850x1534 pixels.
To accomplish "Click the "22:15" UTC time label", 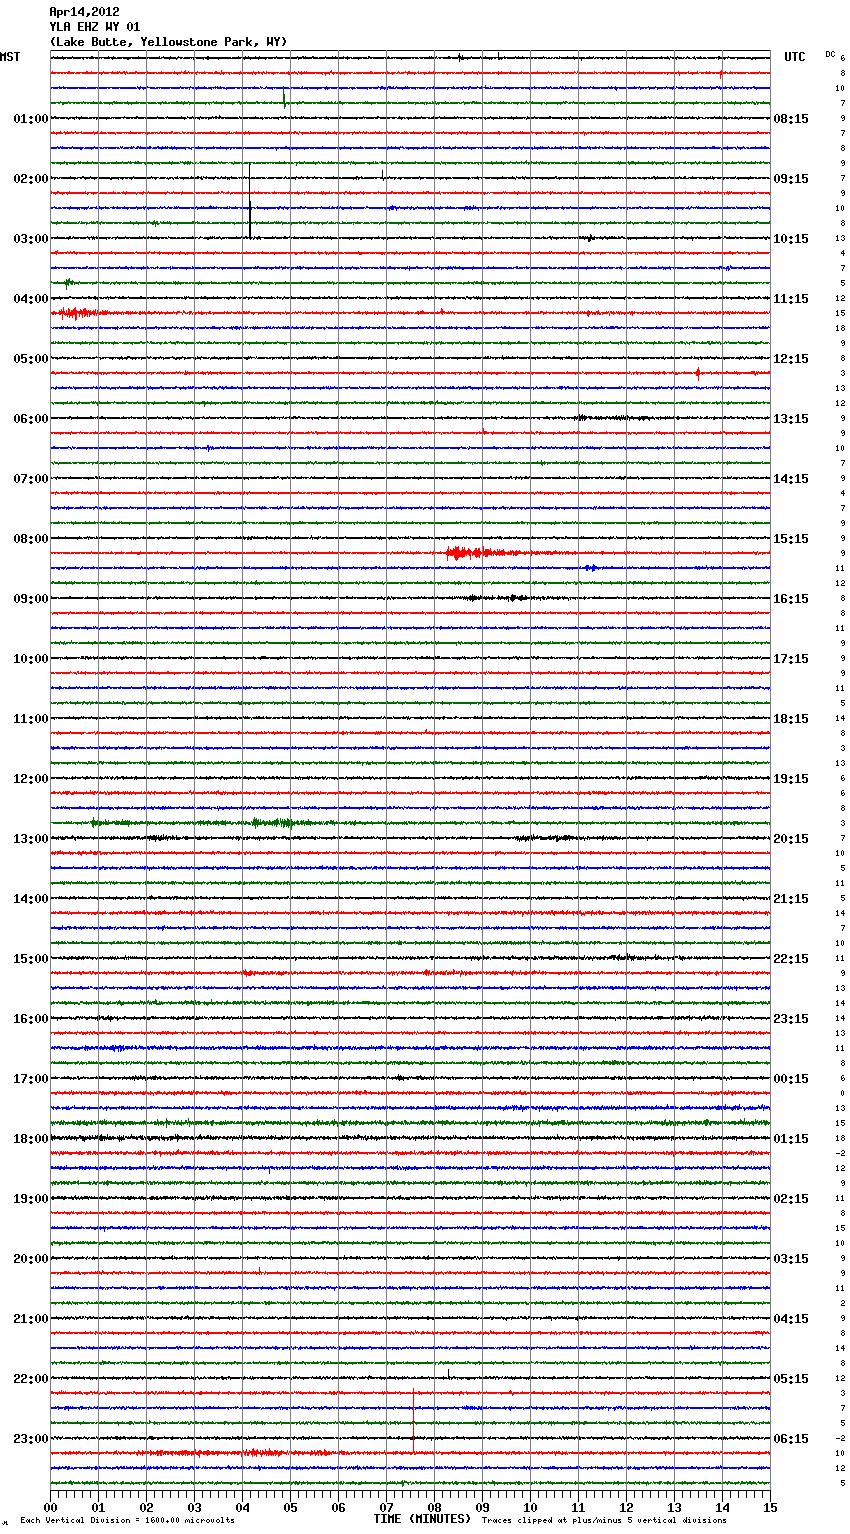I will [791, 959].
